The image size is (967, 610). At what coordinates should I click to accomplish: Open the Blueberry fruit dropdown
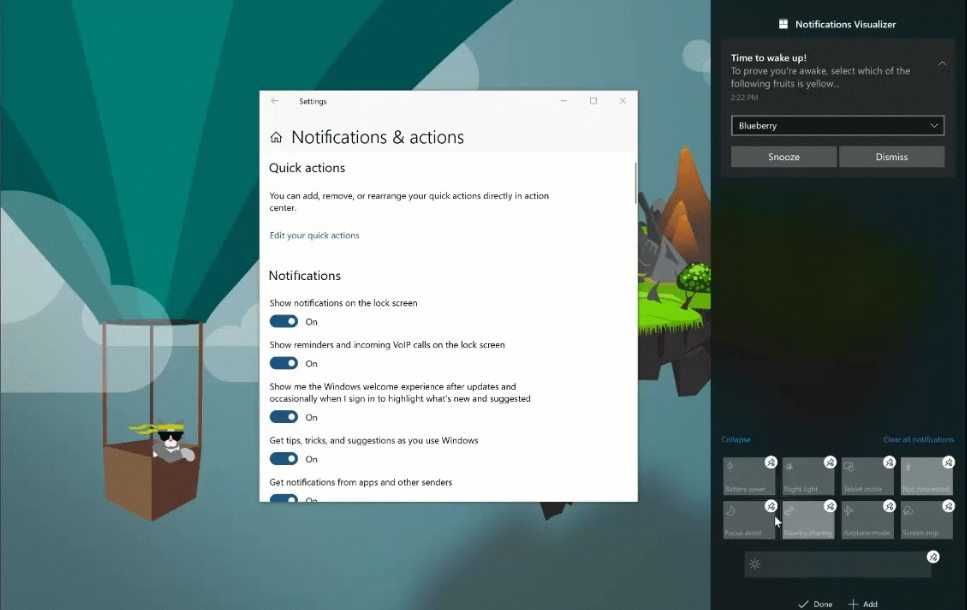pos(837,125)
